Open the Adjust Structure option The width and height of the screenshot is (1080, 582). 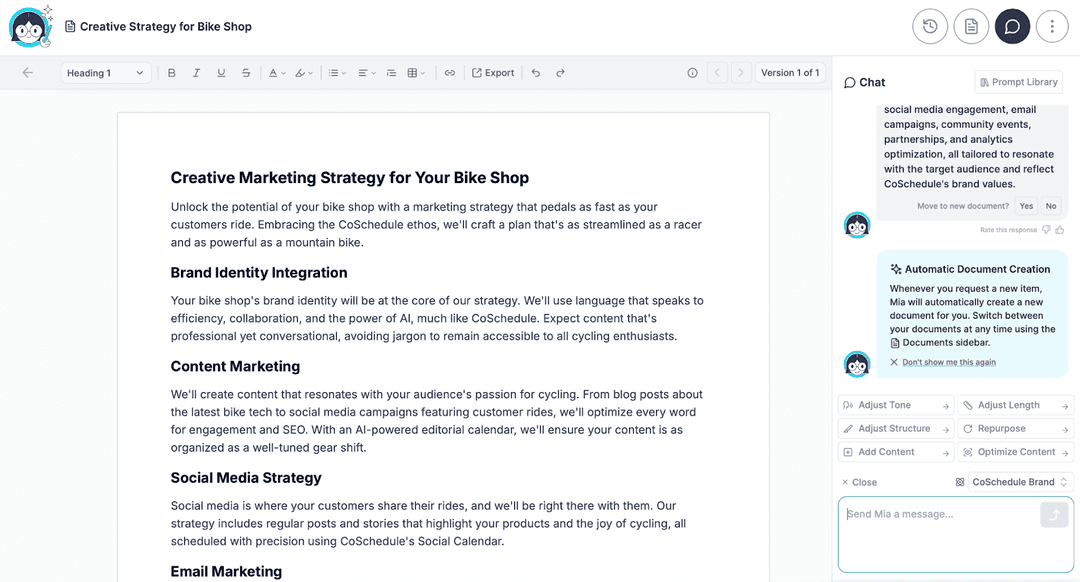click(896, 428)
